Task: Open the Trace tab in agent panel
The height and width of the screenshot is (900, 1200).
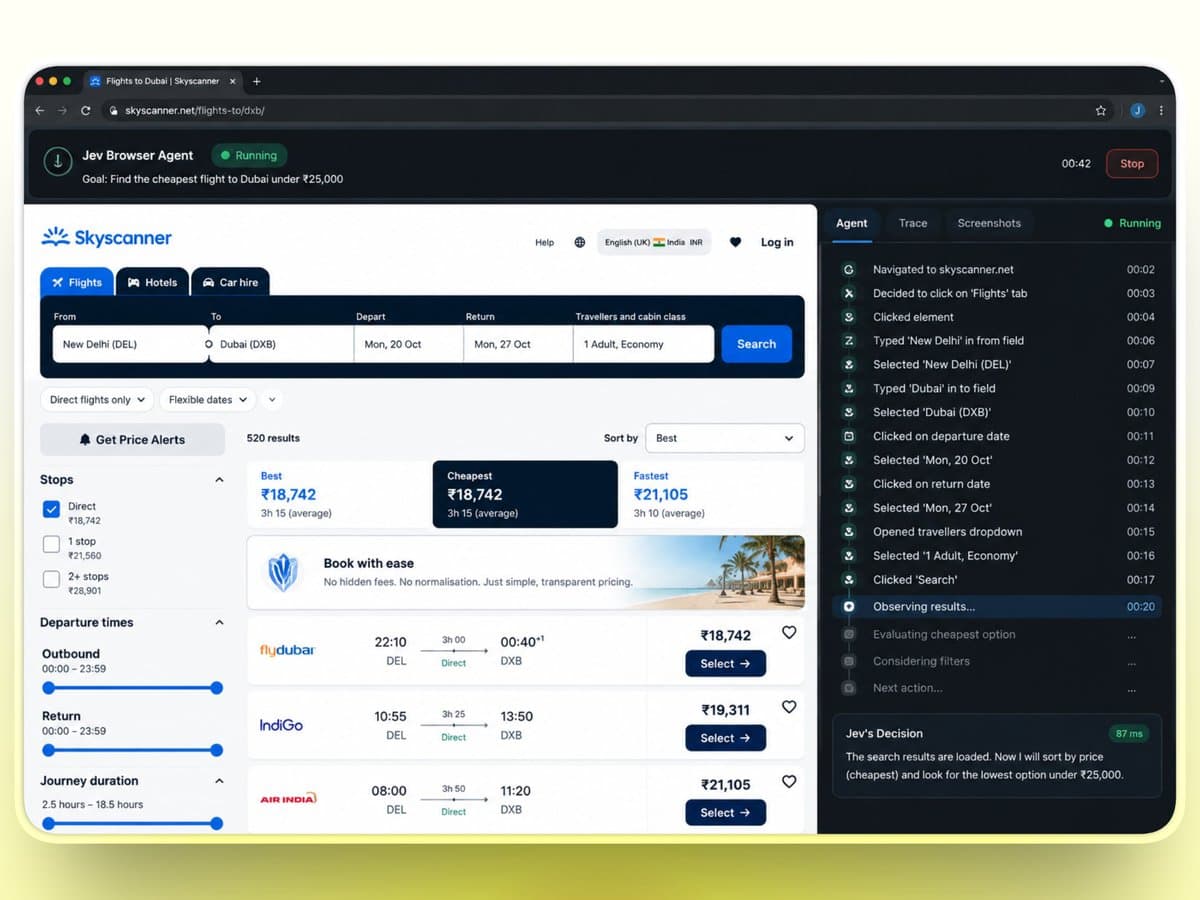Action: pos(913,223)
